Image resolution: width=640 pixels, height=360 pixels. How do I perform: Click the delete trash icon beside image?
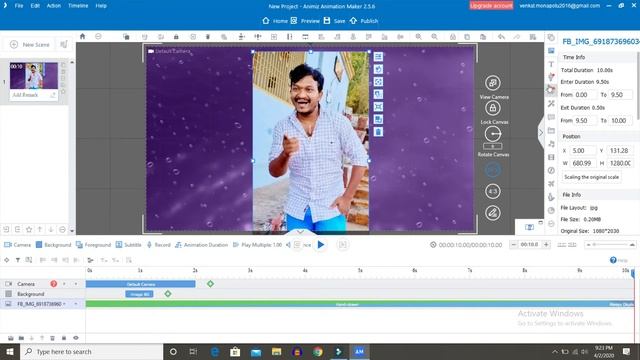378,132
